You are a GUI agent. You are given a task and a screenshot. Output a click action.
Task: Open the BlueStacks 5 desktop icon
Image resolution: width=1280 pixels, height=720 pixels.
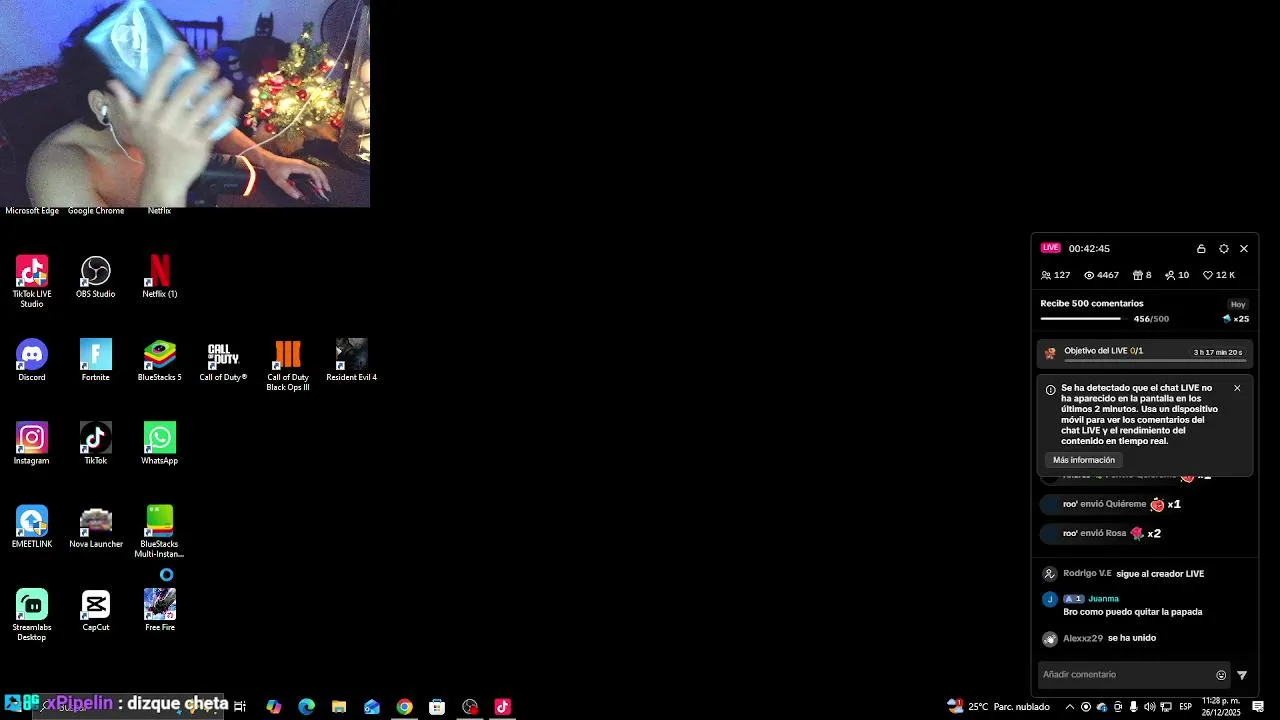click(x=160, y=360)
